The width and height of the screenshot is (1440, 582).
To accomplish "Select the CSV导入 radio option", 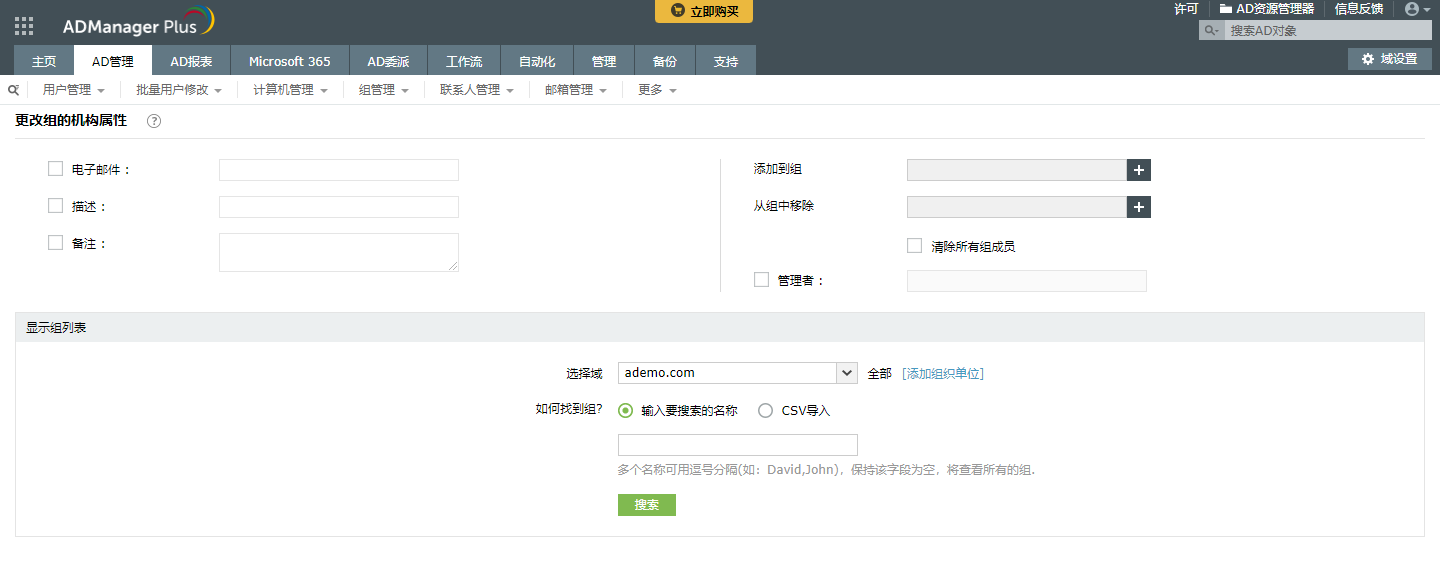I will pyautogui.click(x=766, y=410).
